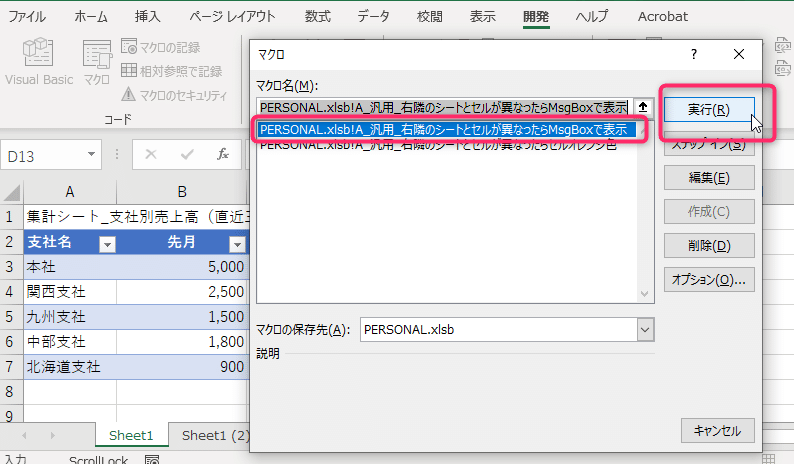
Task: Open the ページレイアウト tab
Action: 232,17
